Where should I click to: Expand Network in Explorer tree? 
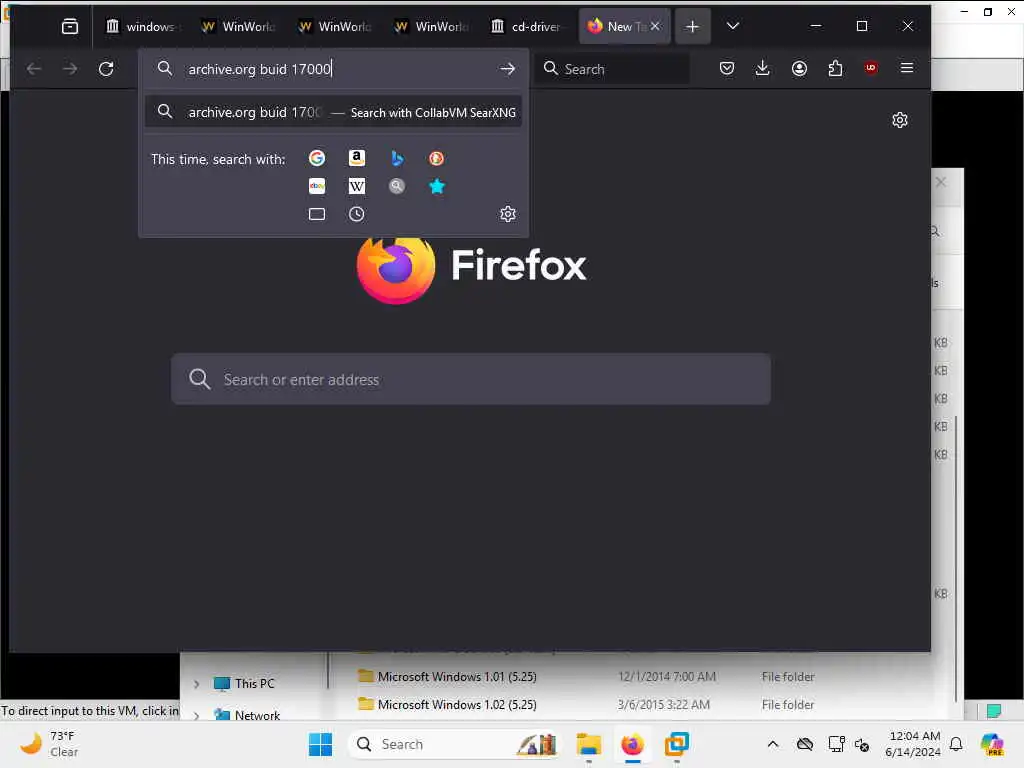(197, 716)
